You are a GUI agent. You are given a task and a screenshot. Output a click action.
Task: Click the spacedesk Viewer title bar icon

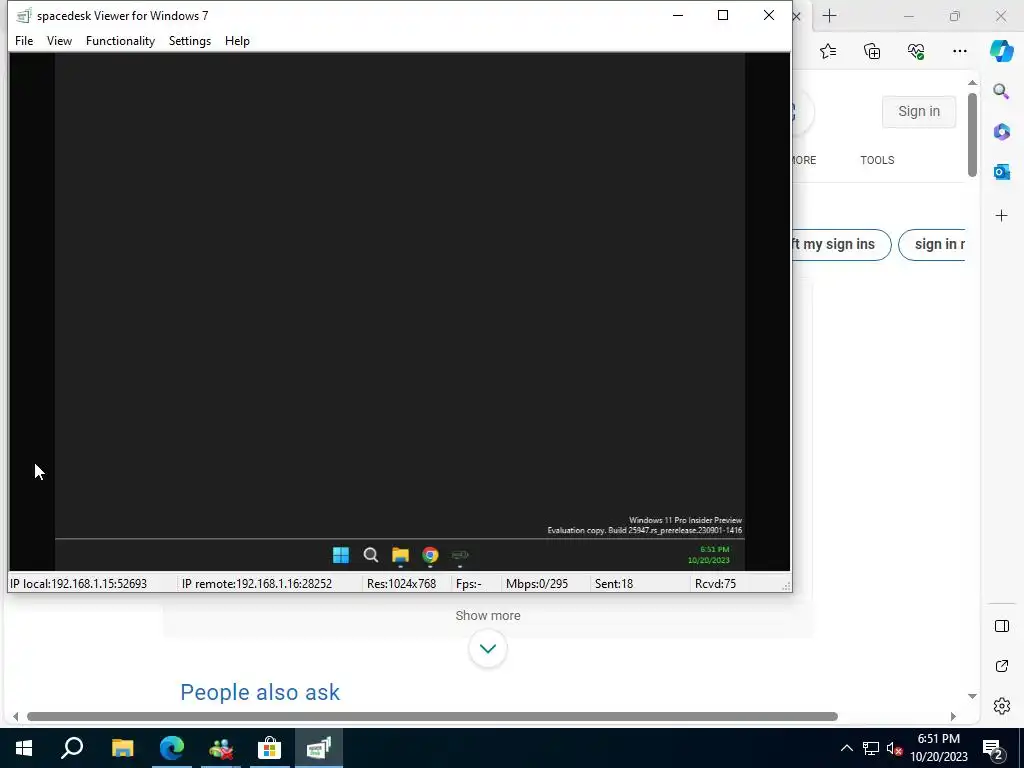pyautogui.click(x=24, y=16)
